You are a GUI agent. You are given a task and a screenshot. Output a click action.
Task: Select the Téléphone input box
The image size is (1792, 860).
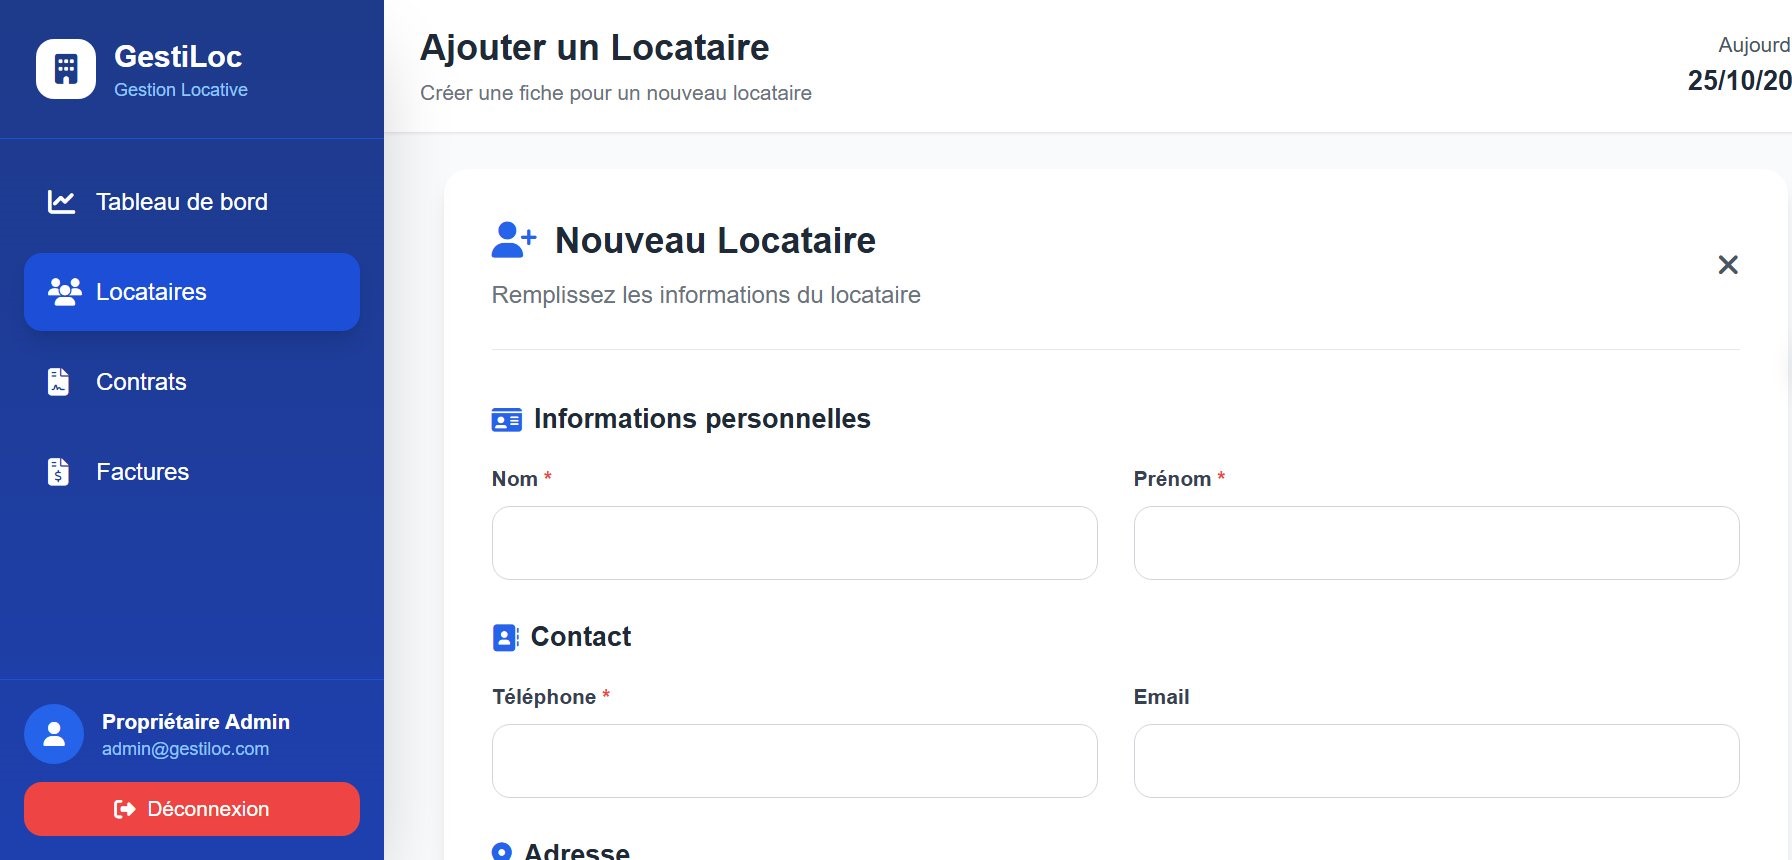[x=794, y=761]
